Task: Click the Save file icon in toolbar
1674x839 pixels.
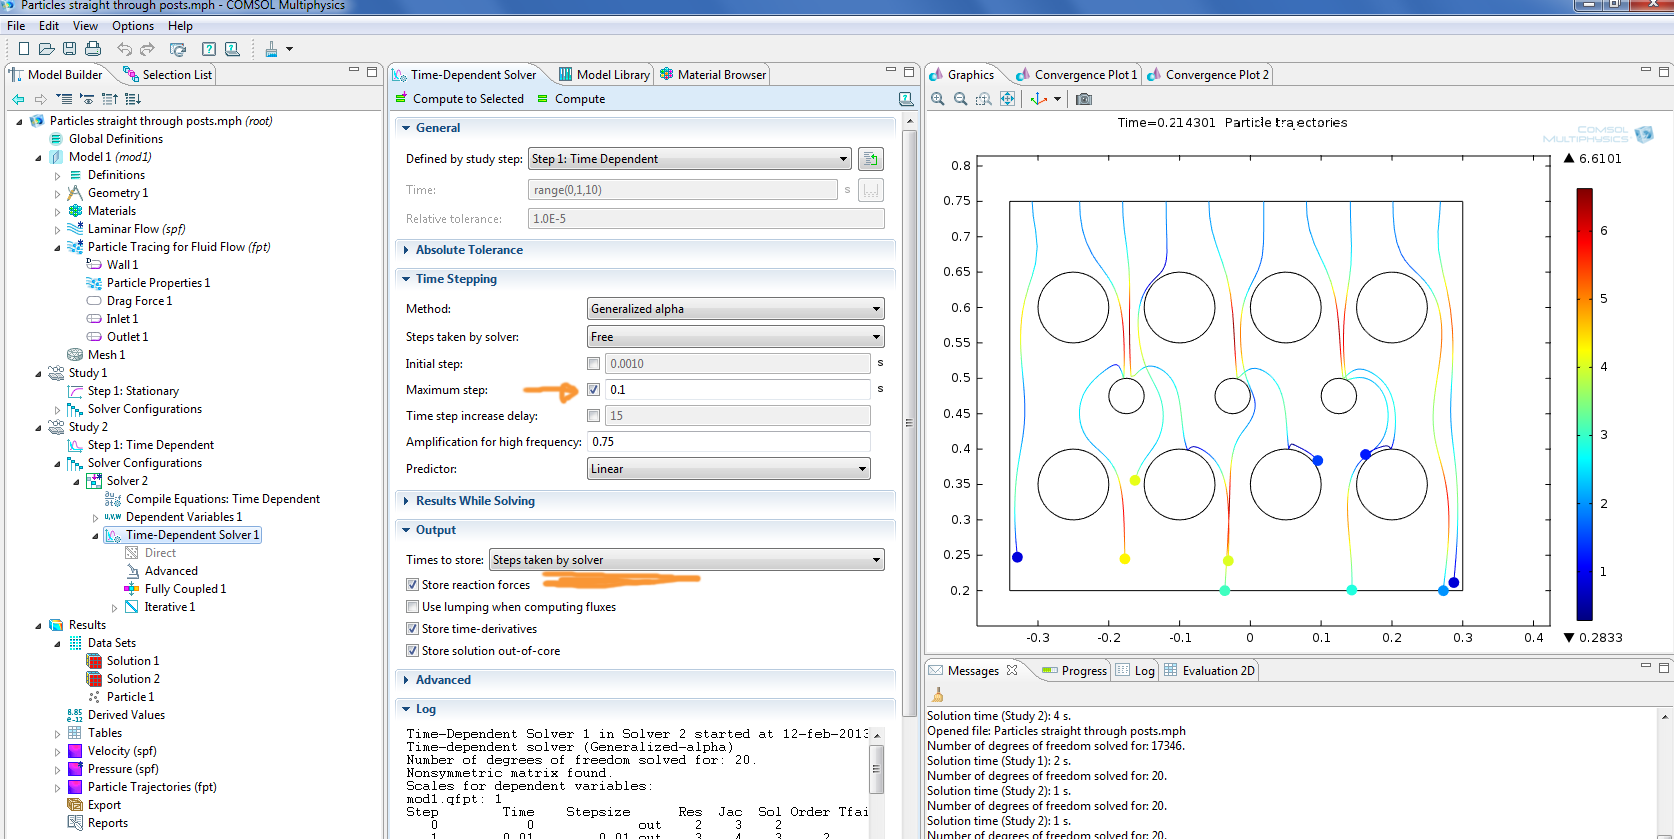Action: pyautogui.click(x=69, y=49)
